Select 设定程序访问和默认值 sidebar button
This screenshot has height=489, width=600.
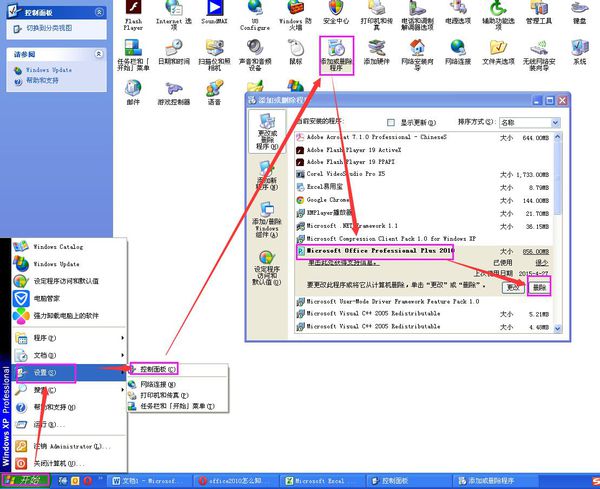(x=267, y=268)
